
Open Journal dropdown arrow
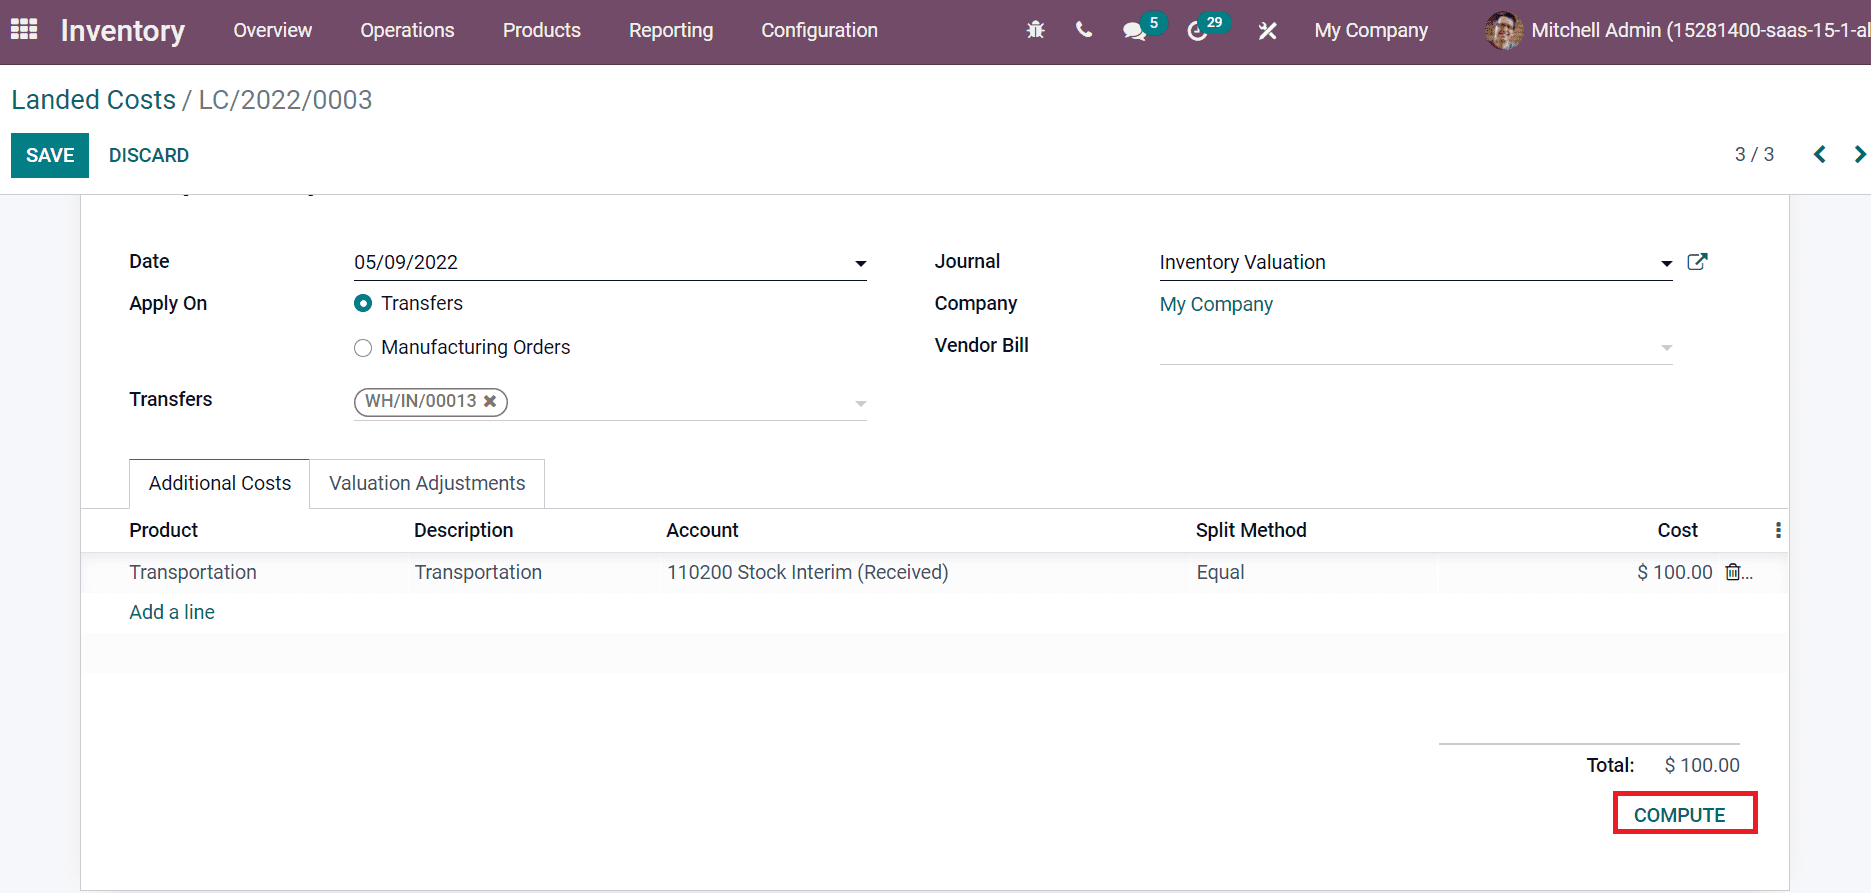1666,263
